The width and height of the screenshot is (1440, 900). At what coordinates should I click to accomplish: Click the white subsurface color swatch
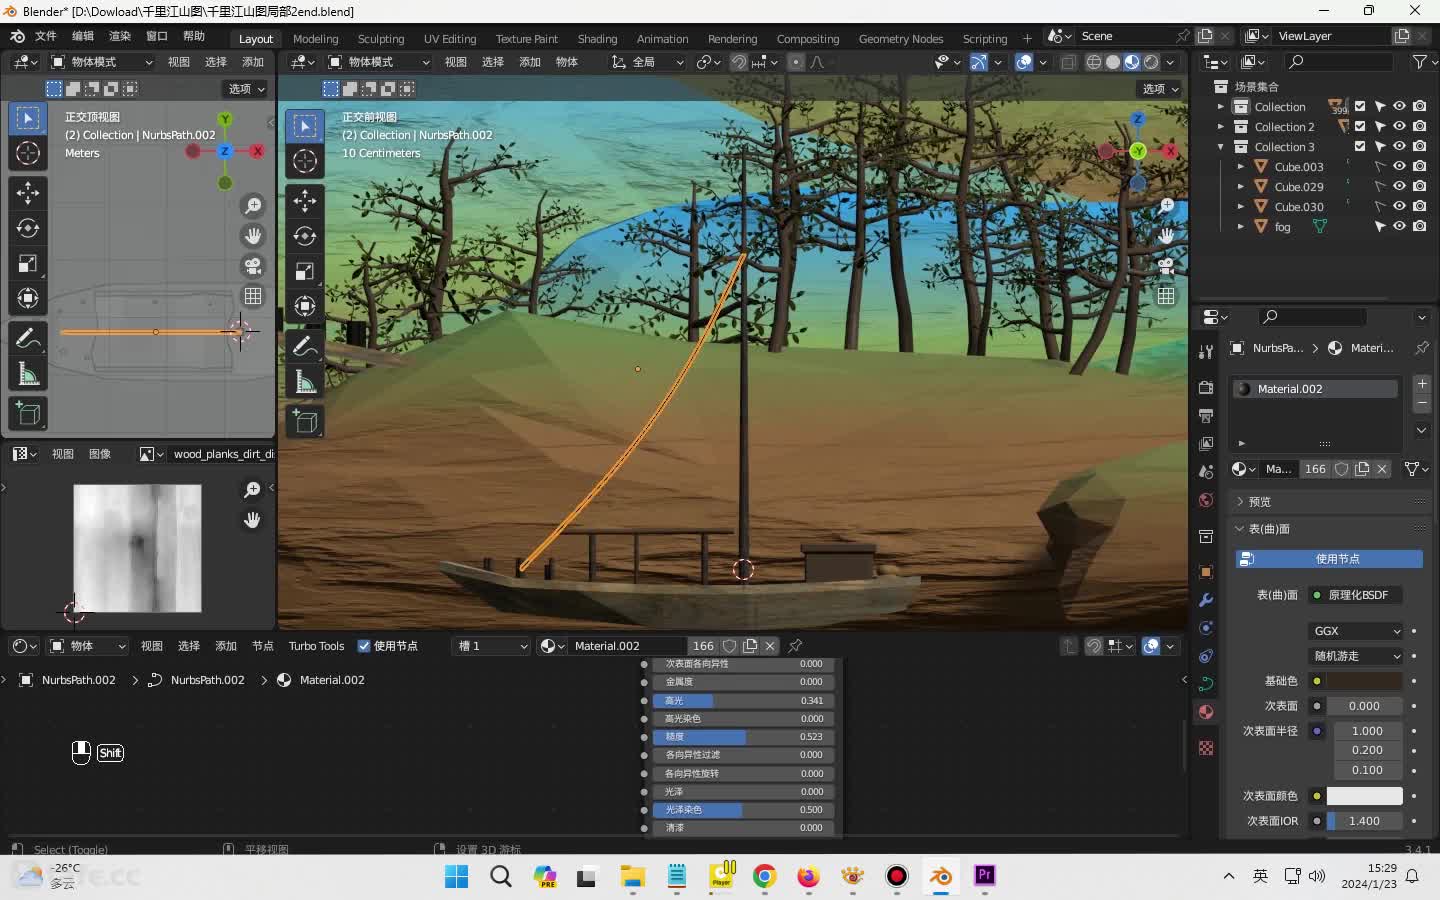[x=1365, y=796]
